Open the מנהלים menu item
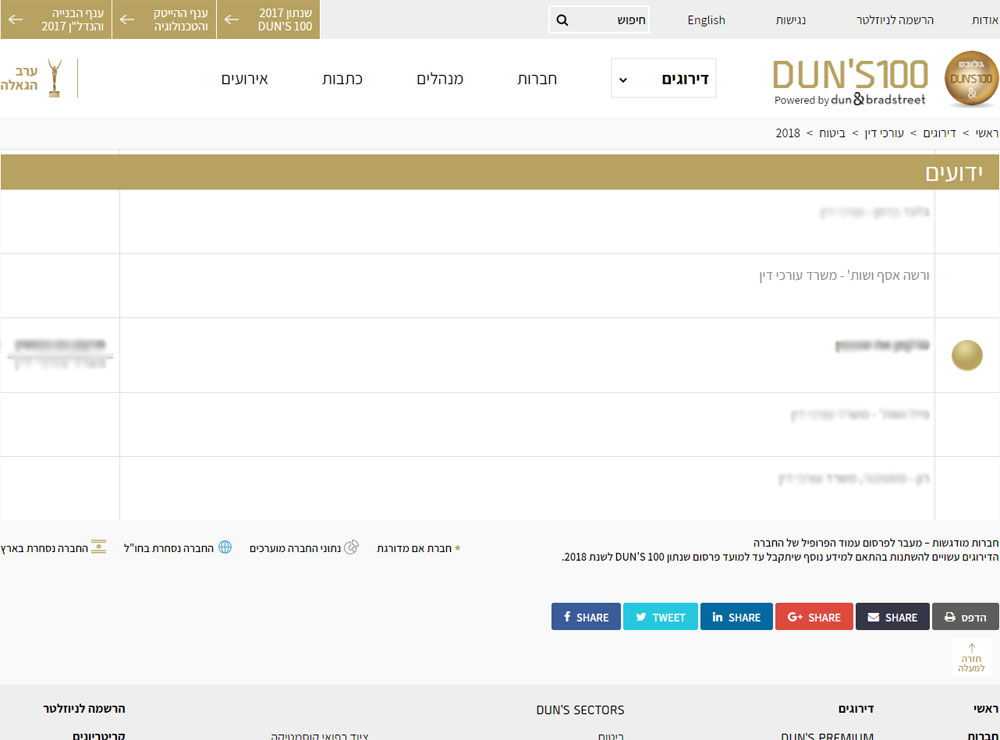 (440, 79)
